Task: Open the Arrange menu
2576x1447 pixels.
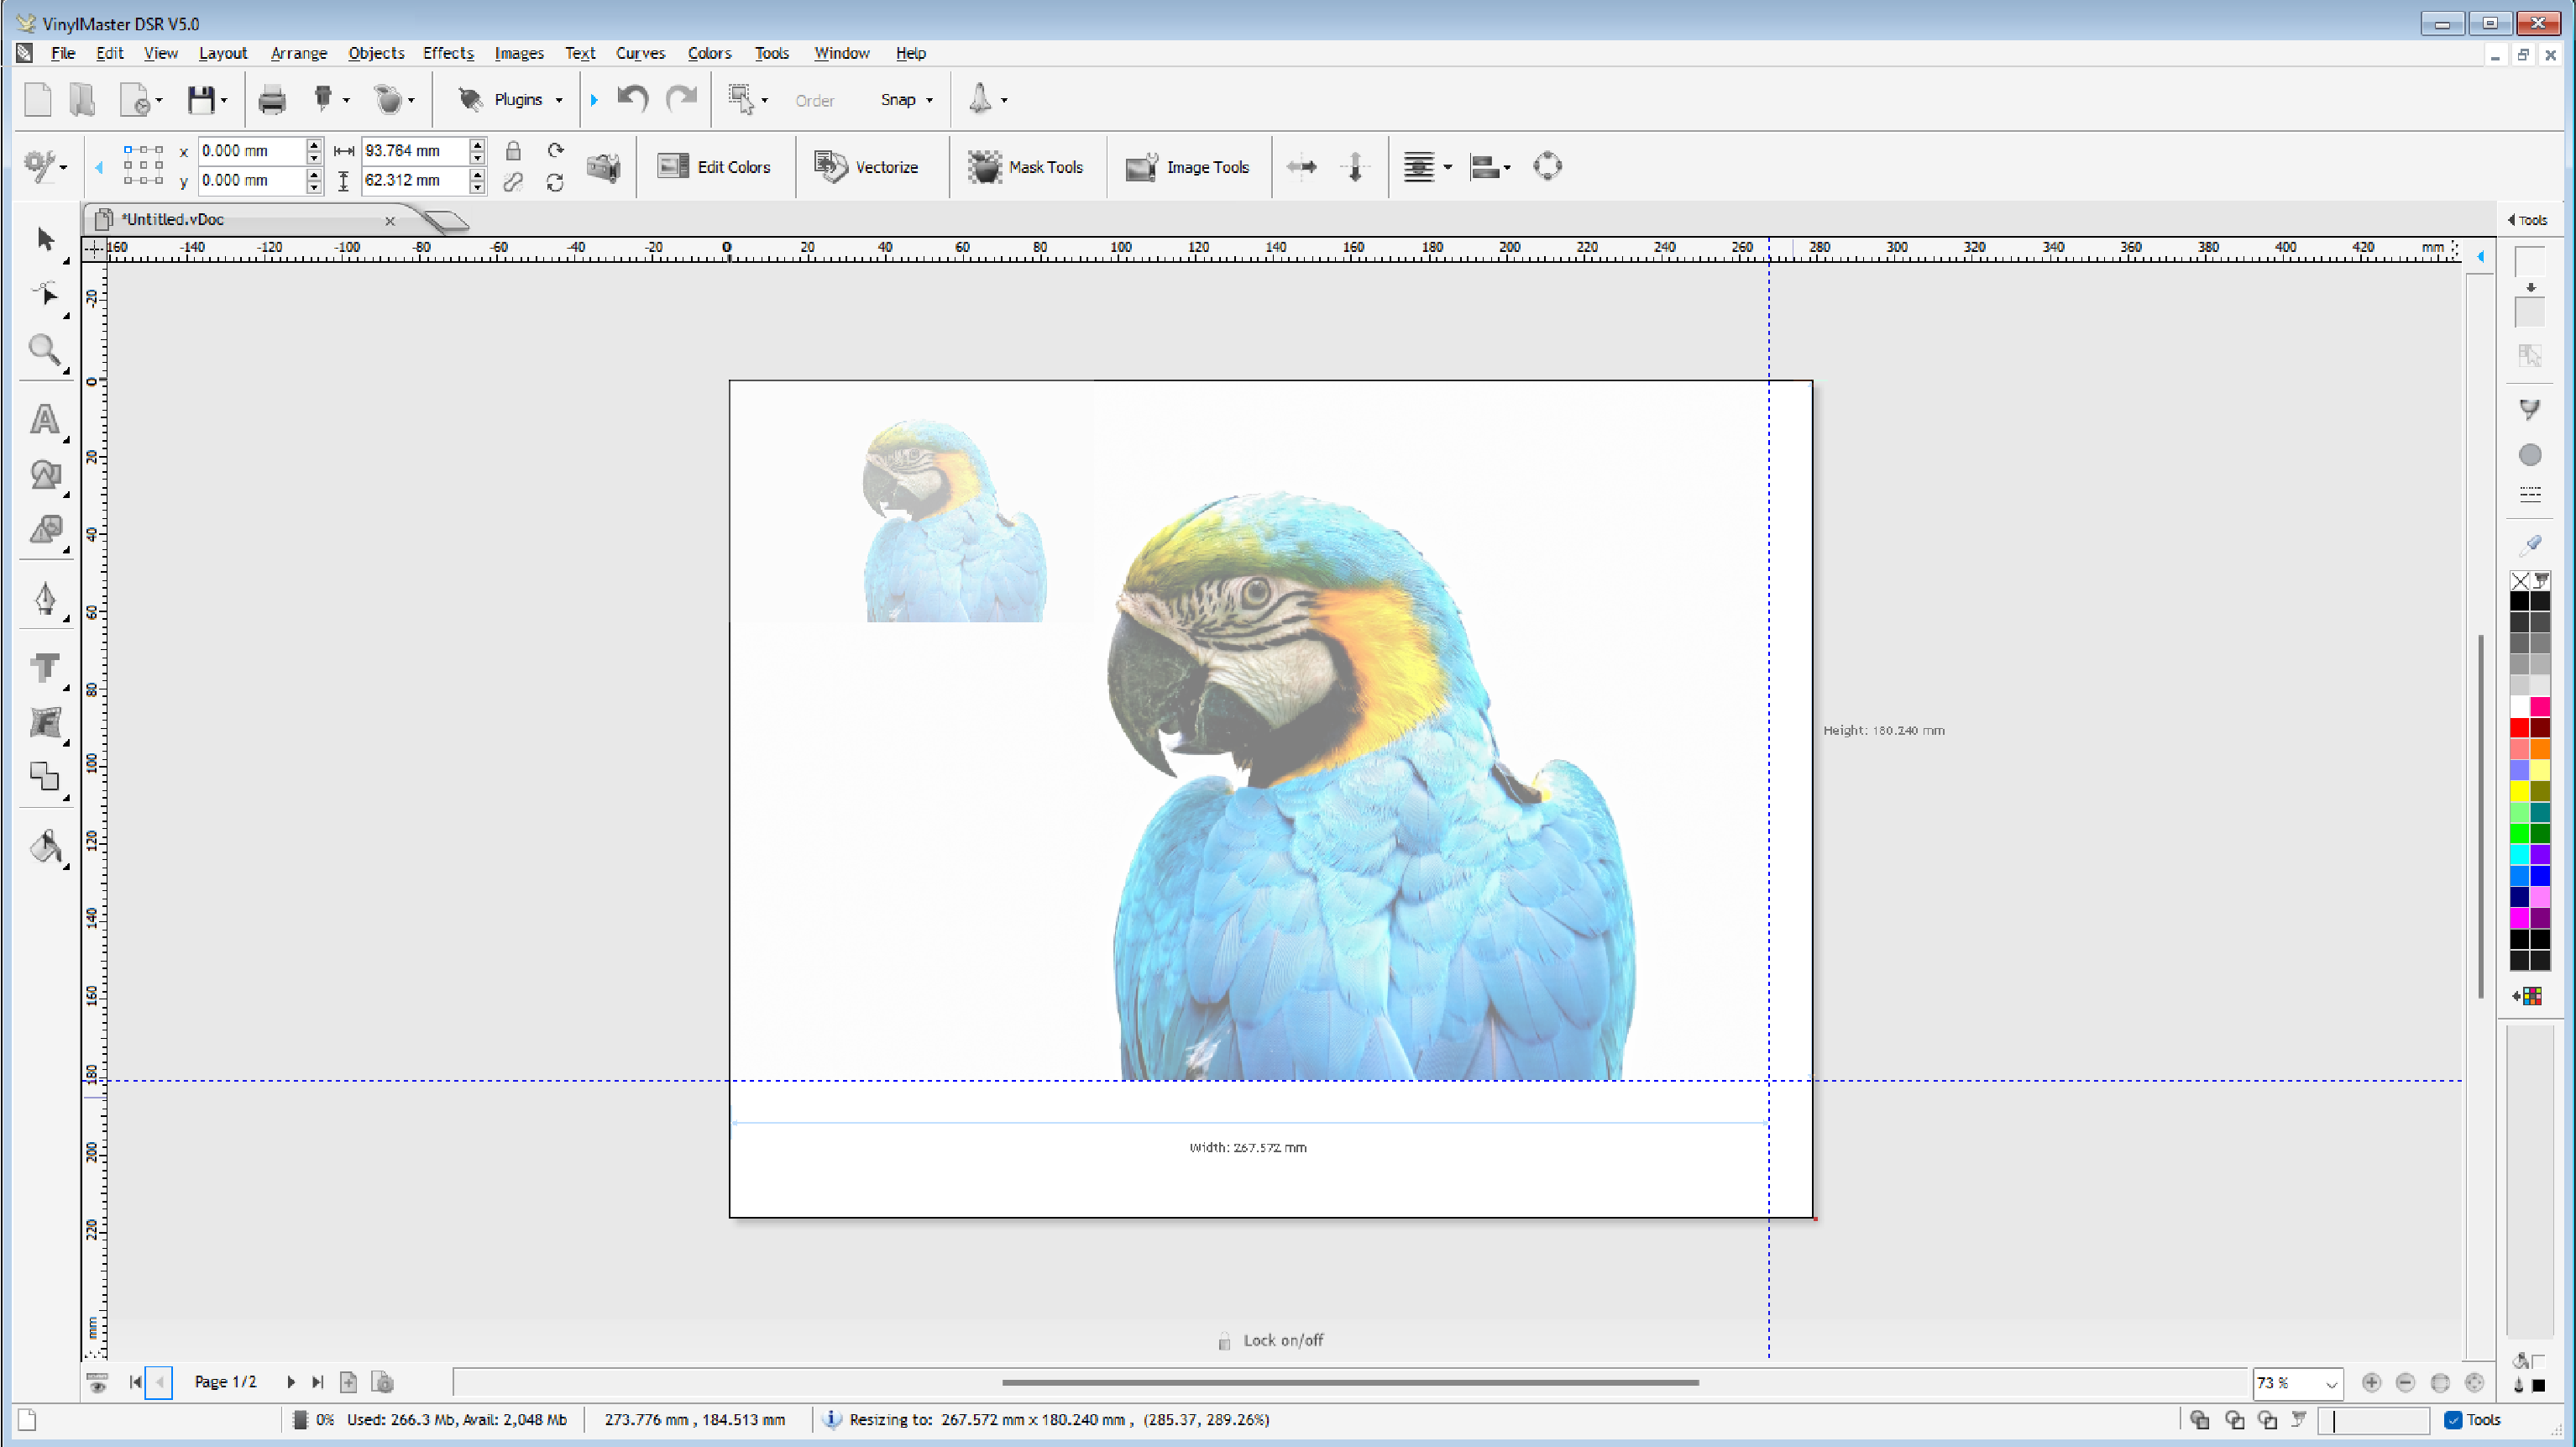Action: [299, 53]
